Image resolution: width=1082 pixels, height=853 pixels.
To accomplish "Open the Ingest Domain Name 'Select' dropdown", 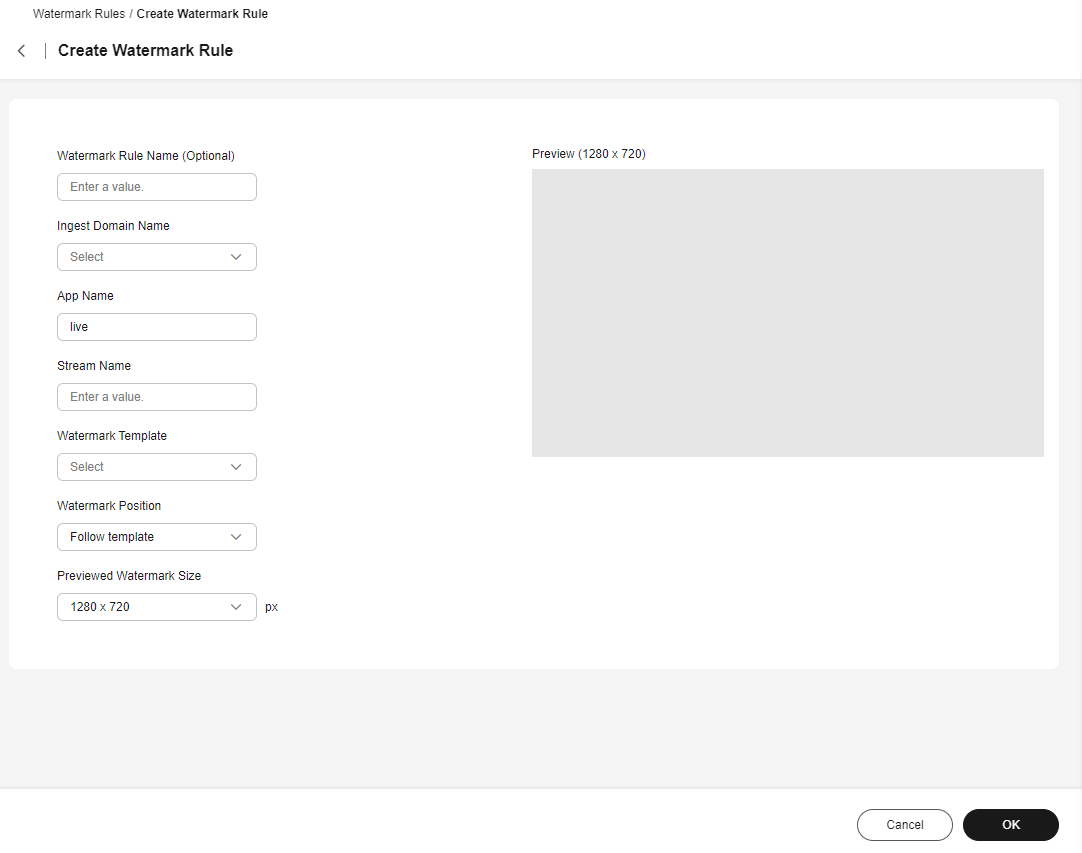I will 145,257.
